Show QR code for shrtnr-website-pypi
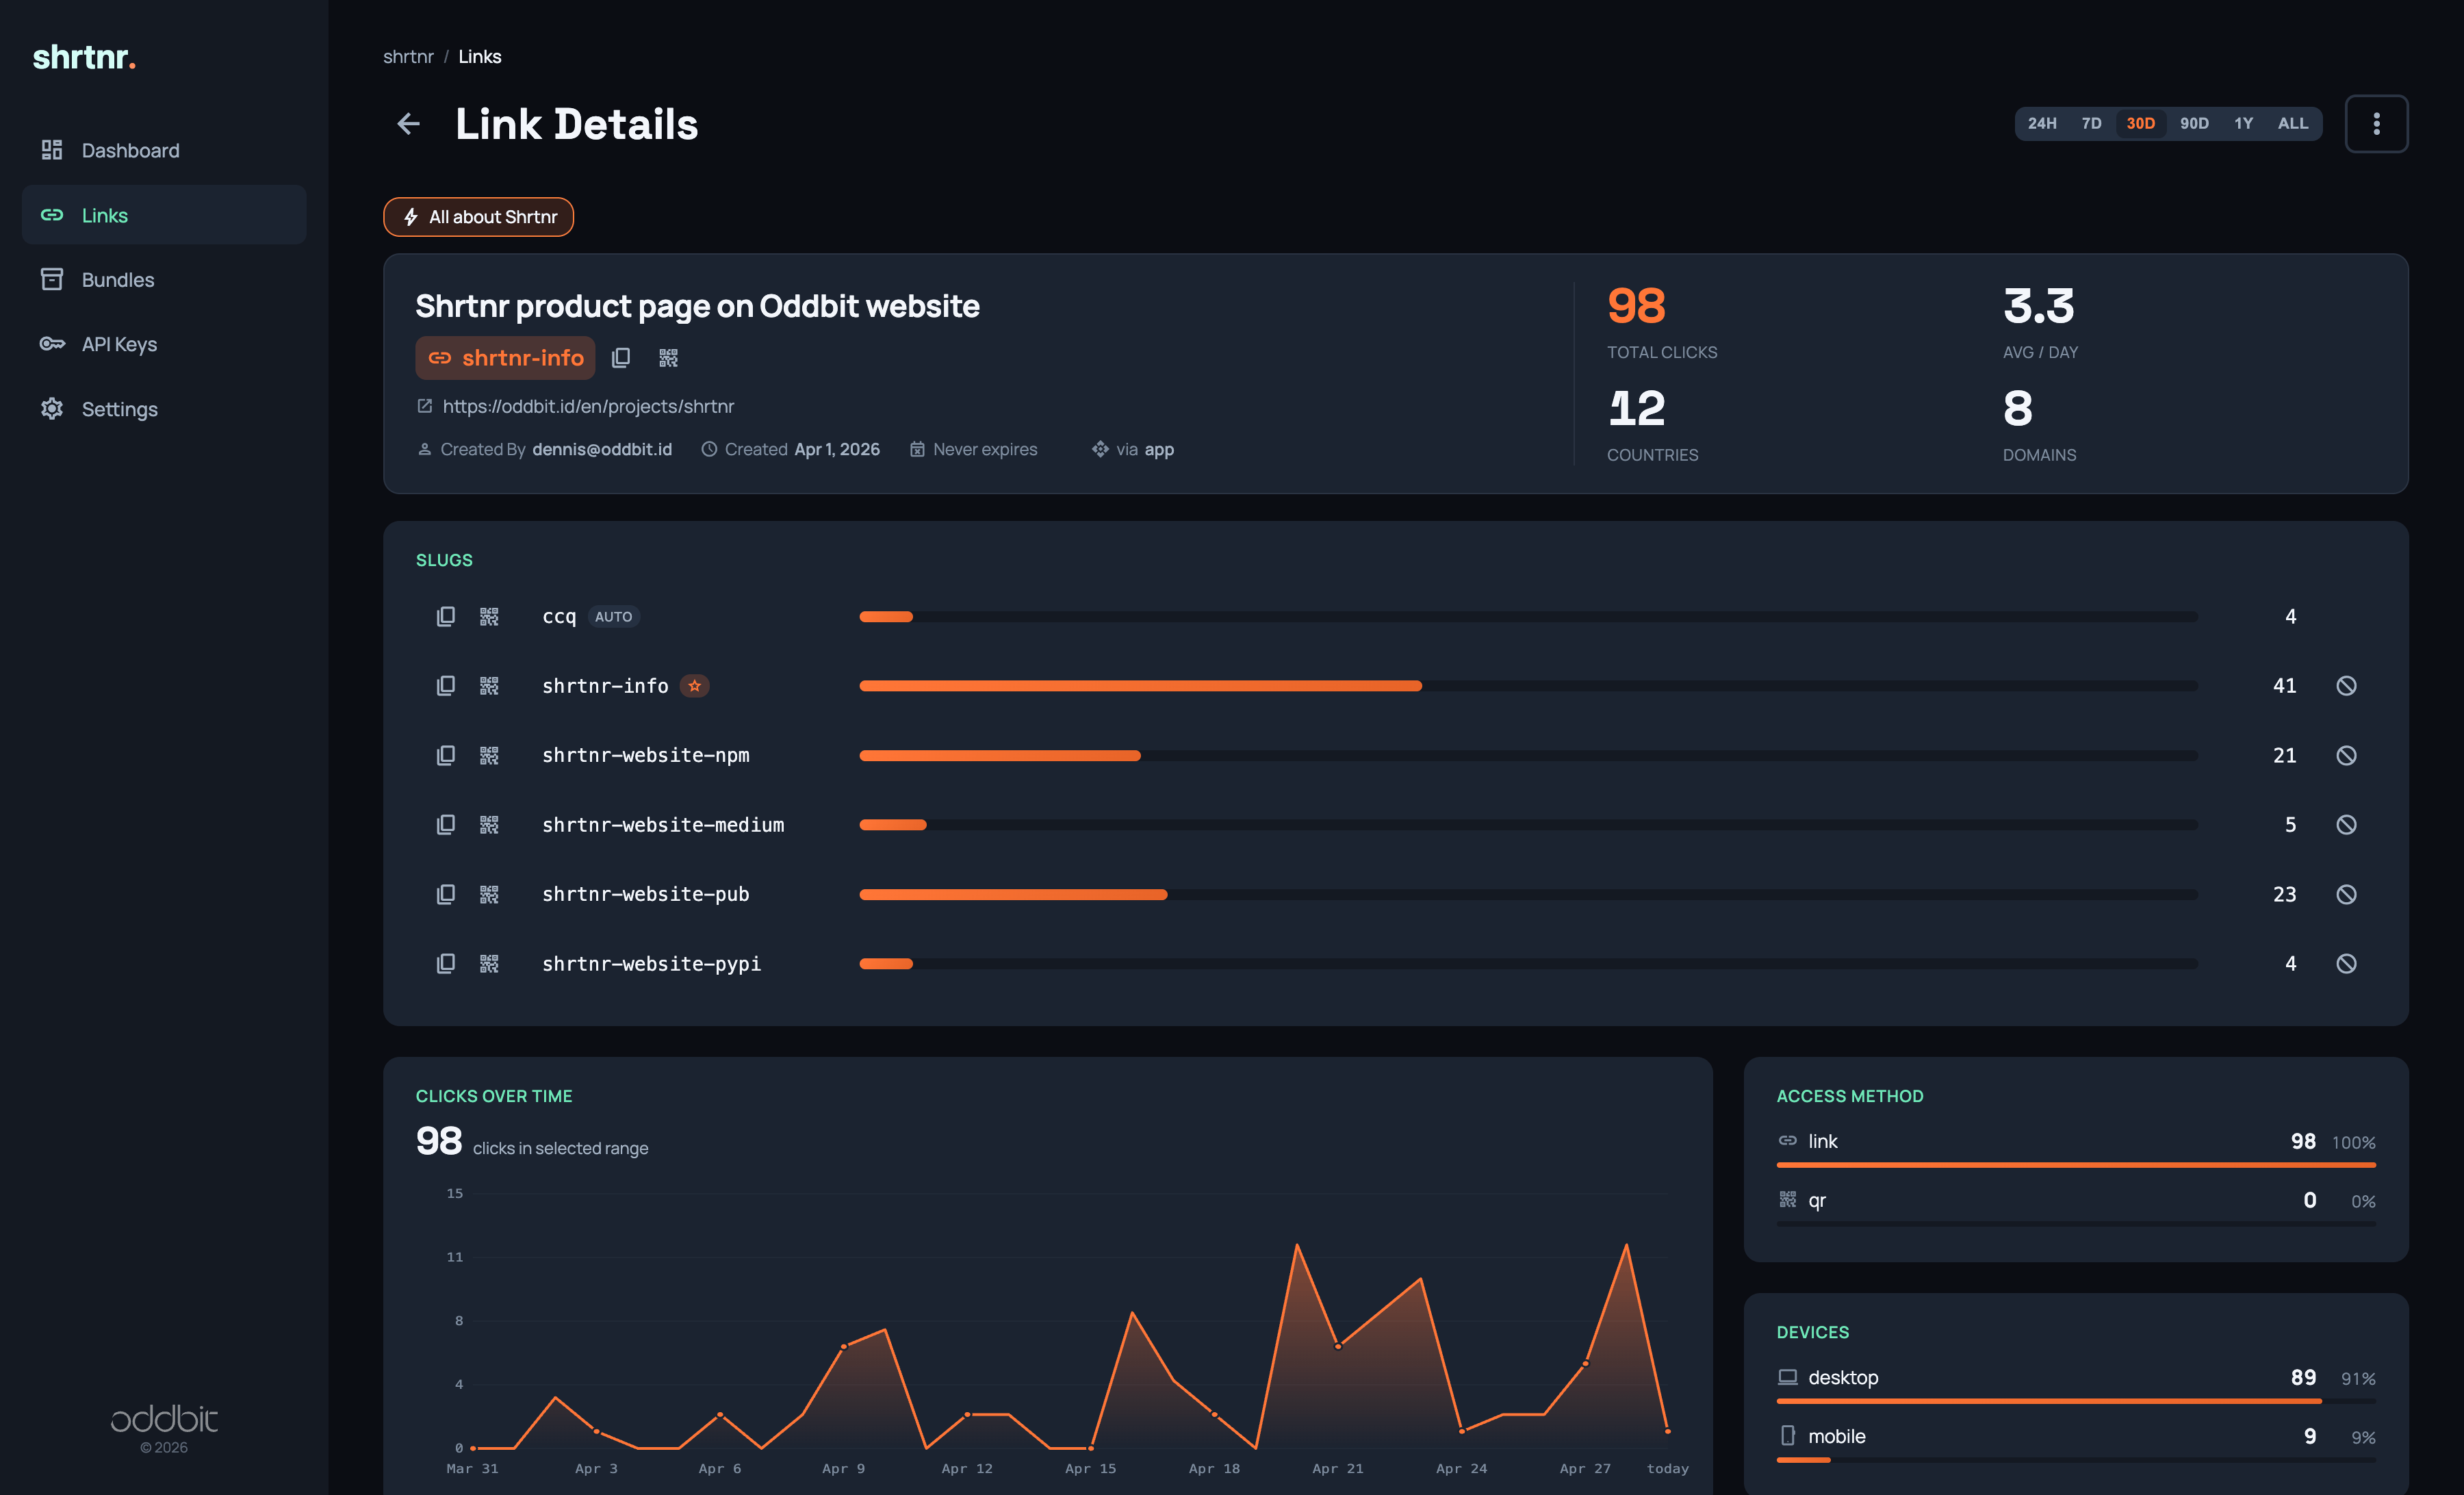2464x1495 pixels. coord(489,964)
